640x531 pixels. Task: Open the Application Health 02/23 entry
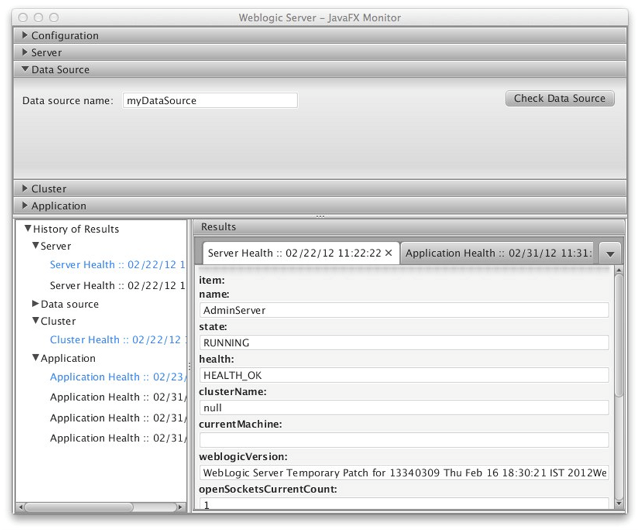pos(118,377)
